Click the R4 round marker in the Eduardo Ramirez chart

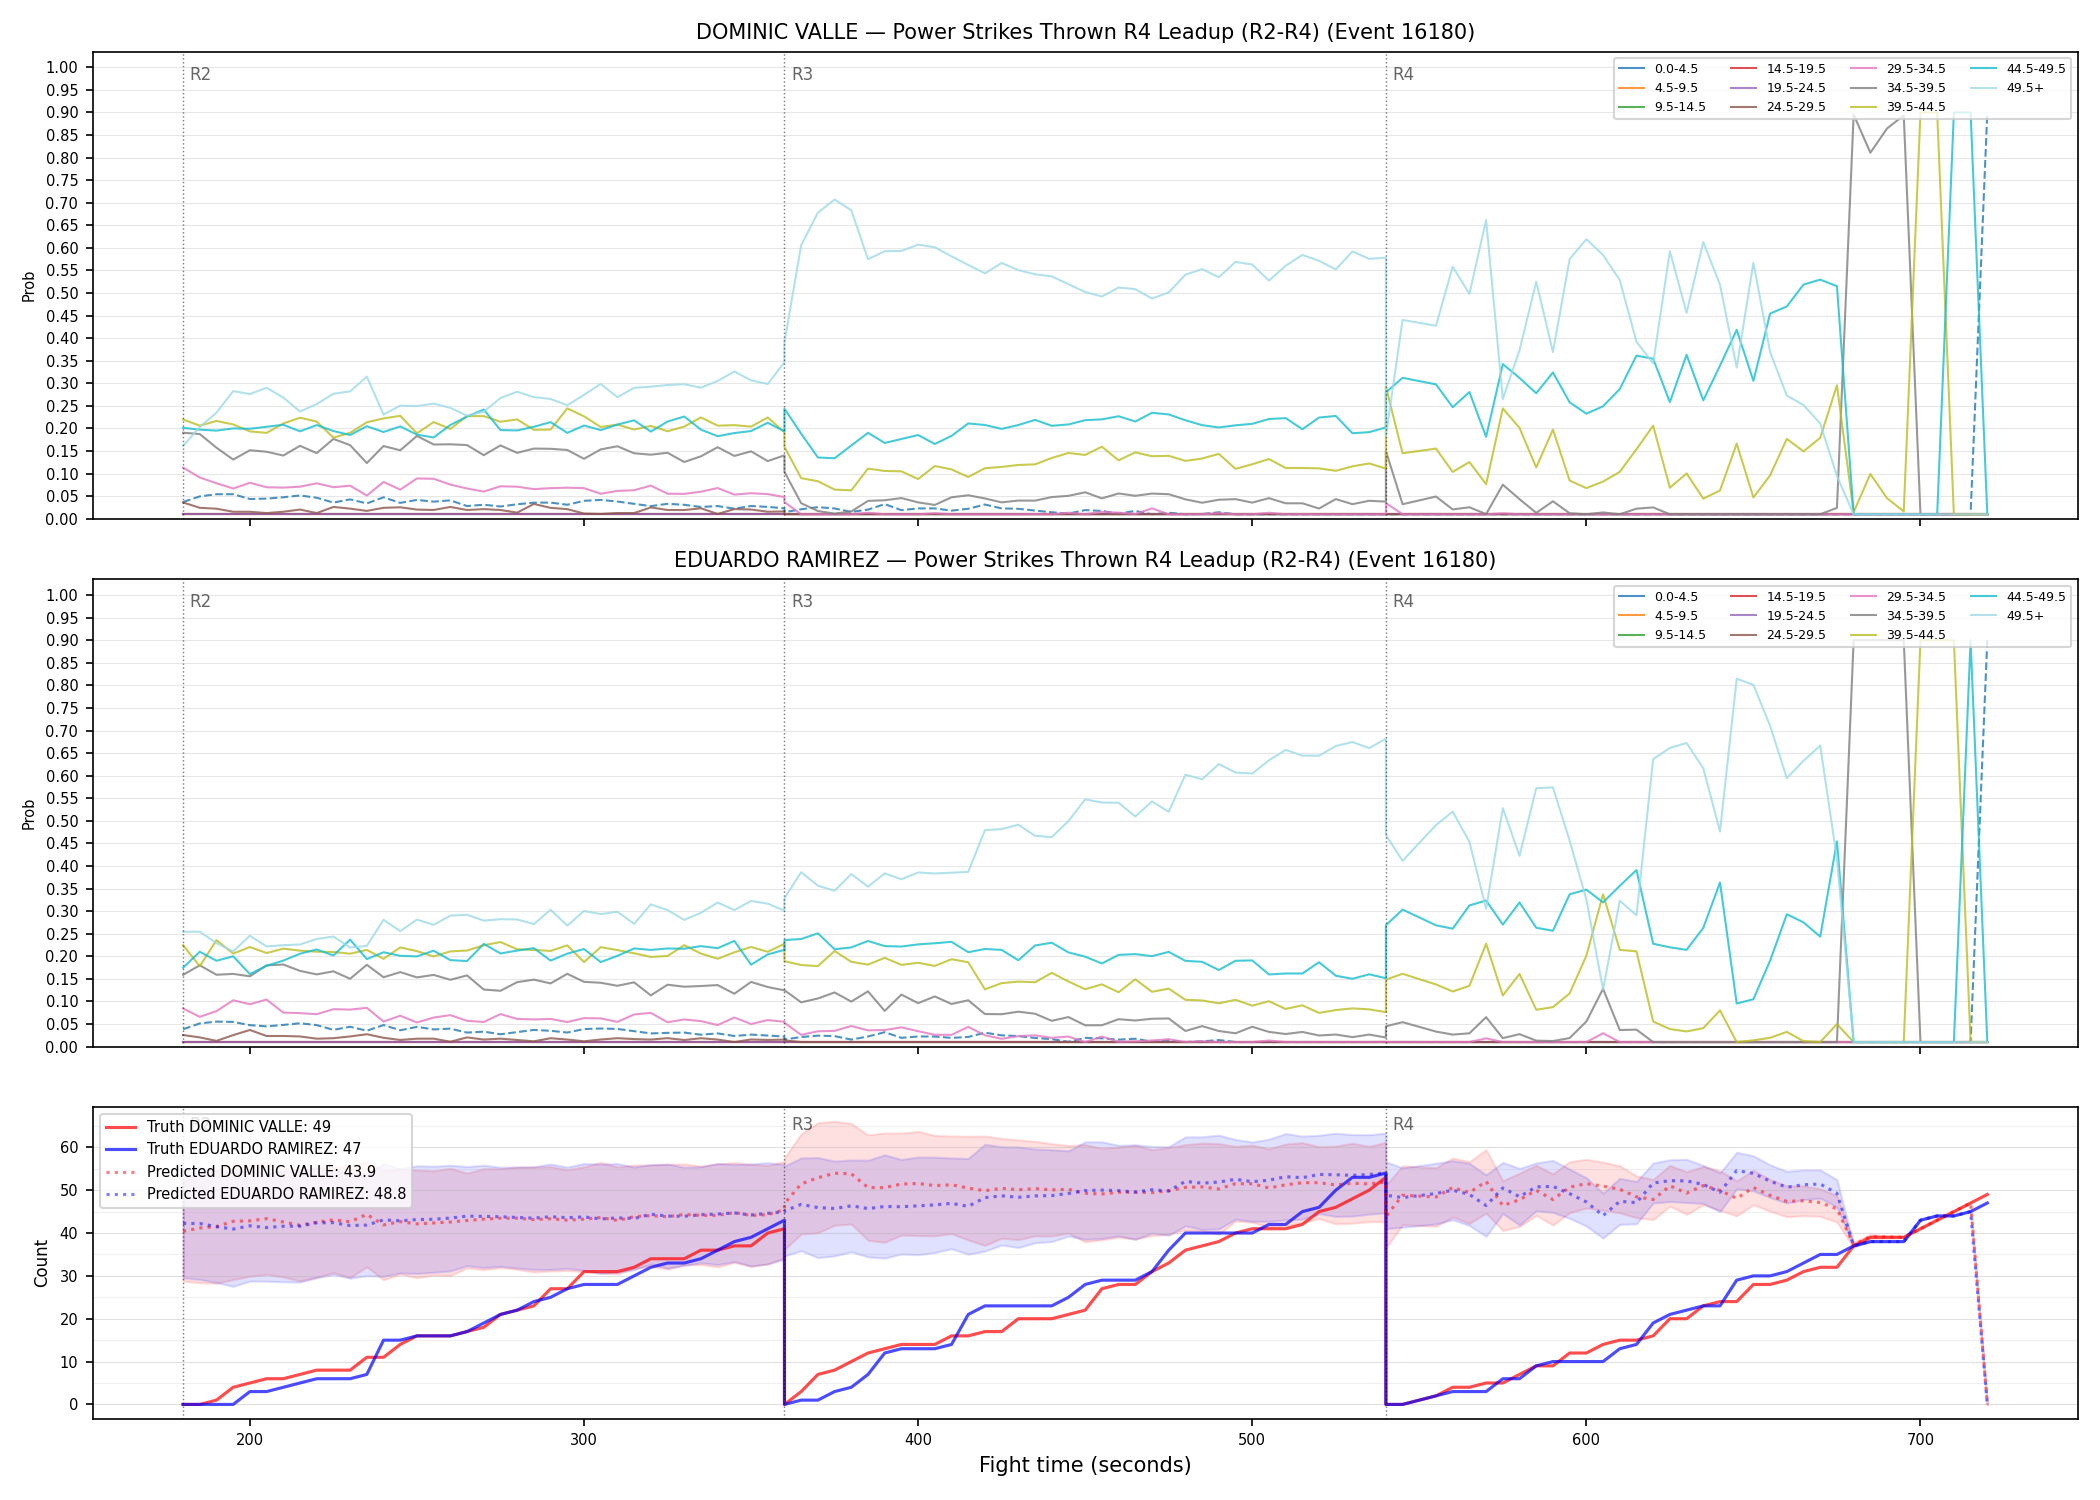[x=1403, y=601]
